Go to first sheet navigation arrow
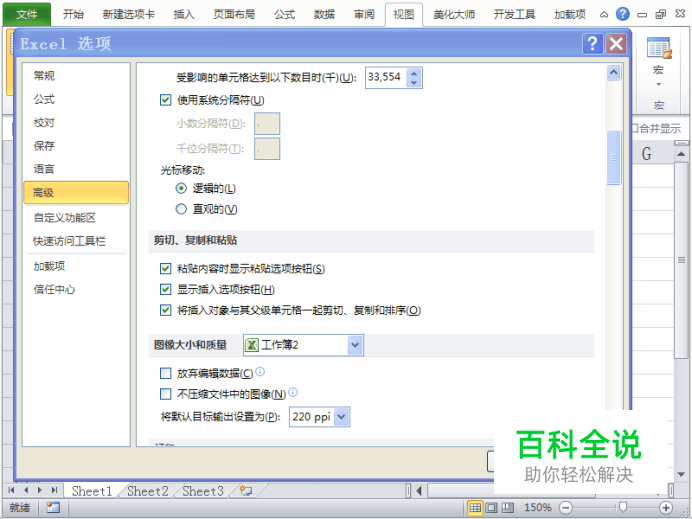 11,490
